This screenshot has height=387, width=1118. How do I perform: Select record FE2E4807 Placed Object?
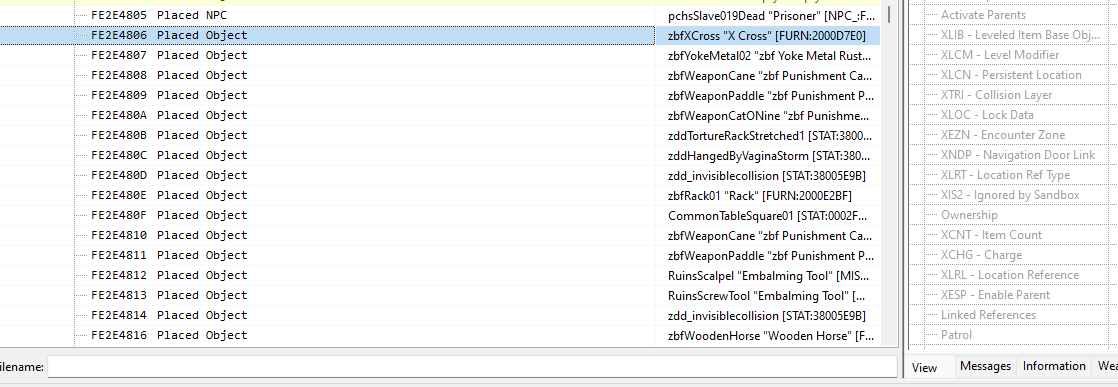(x=169, y=55)
